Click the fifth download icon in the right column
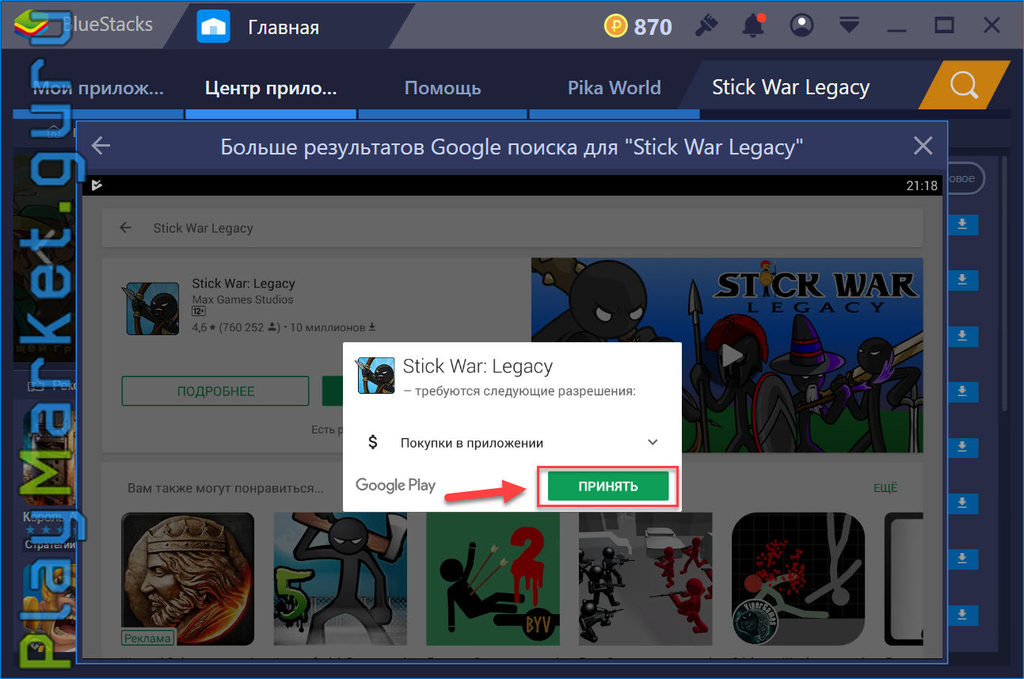Screen dimensions: 1024x679 (x=962, y=447)
